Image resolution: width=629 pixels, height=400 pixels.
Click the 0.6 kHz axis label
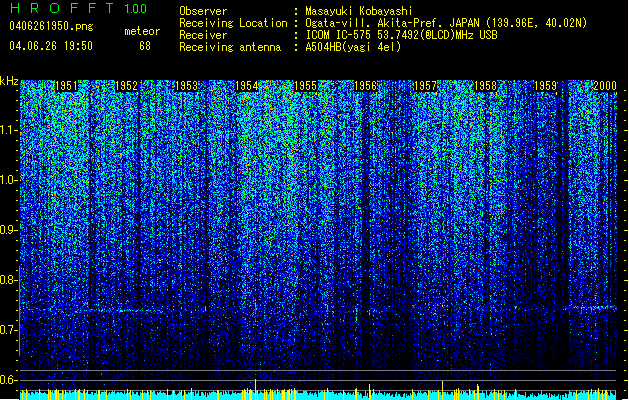[8, 380]
